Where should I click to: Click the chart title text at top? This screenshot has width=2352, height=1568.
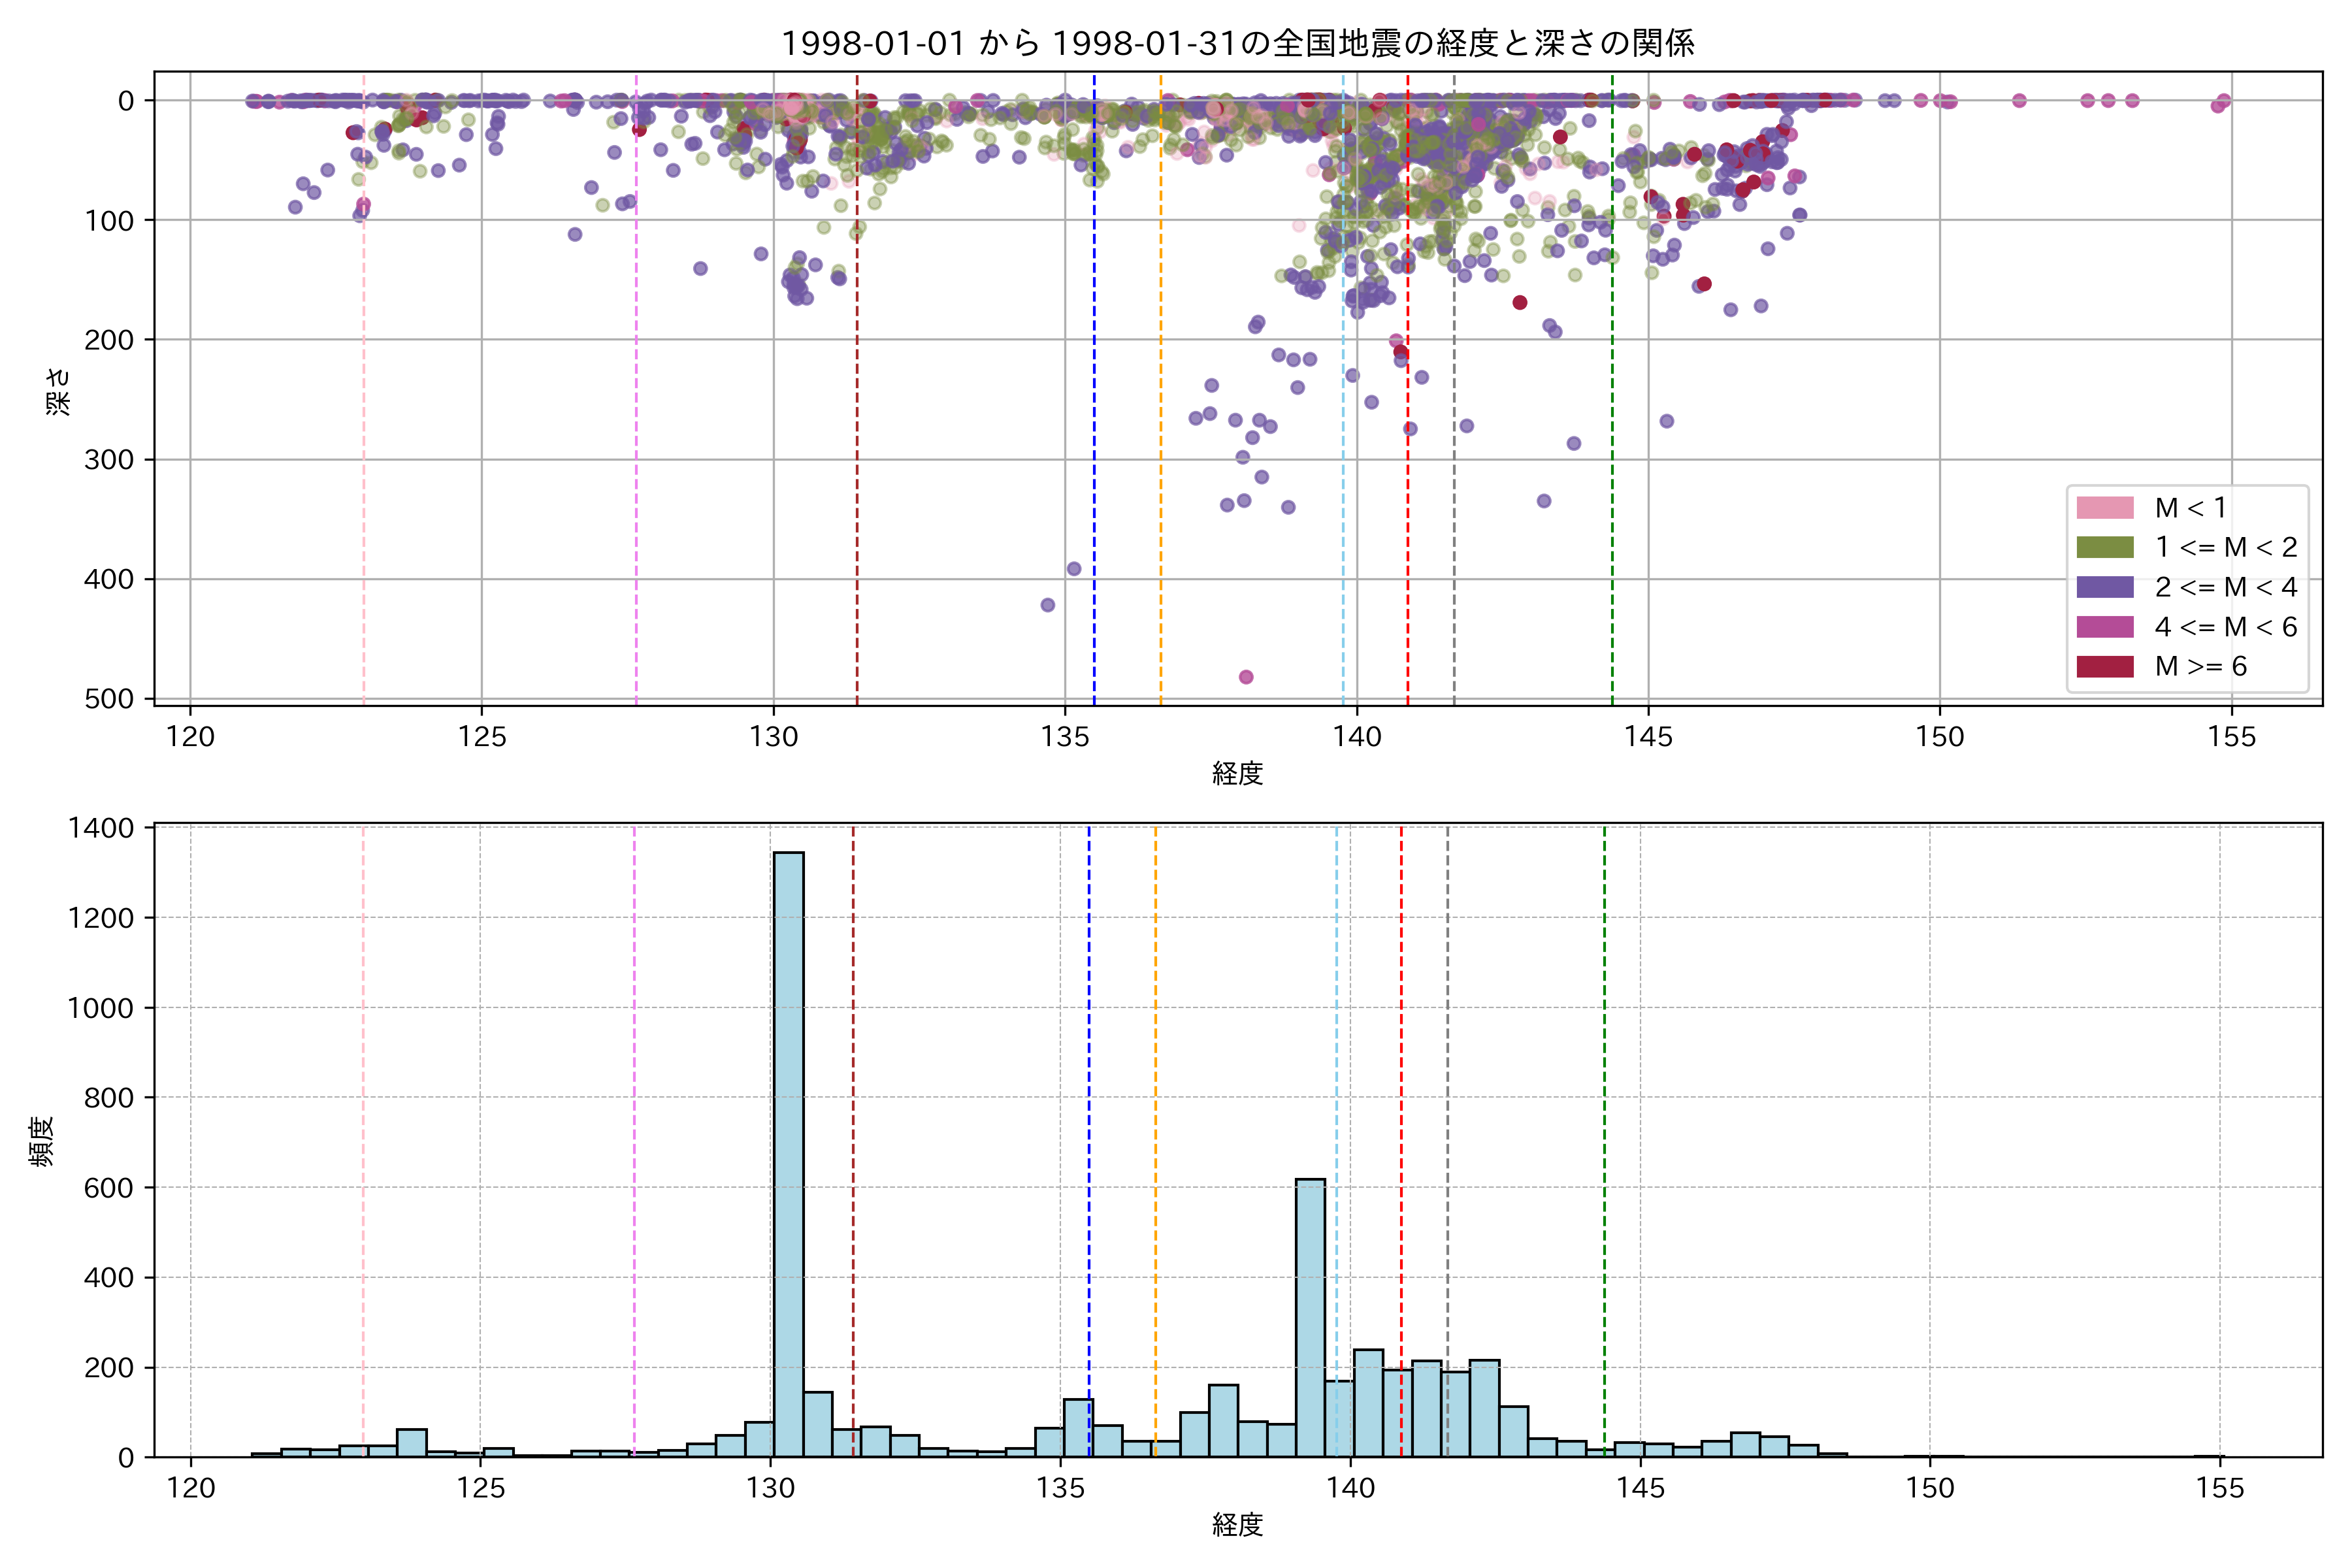[x=1237, y=43]
